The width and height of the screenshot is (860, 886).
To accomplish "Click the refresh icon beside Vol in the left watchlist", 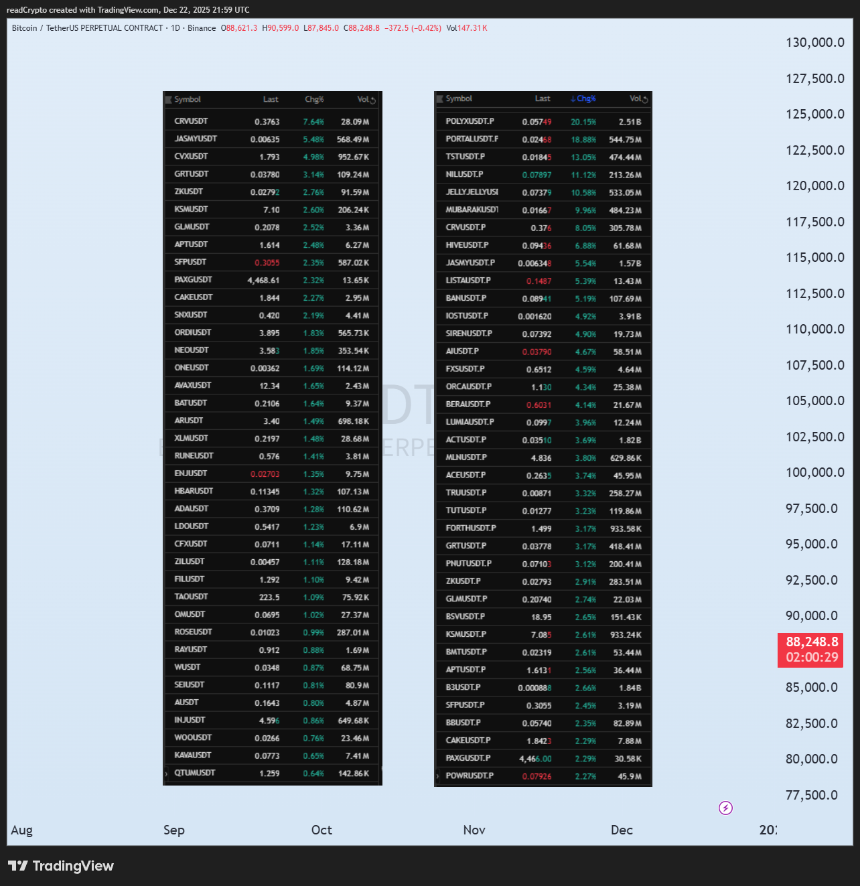I will pyautogui.click(x=373, y=101).
